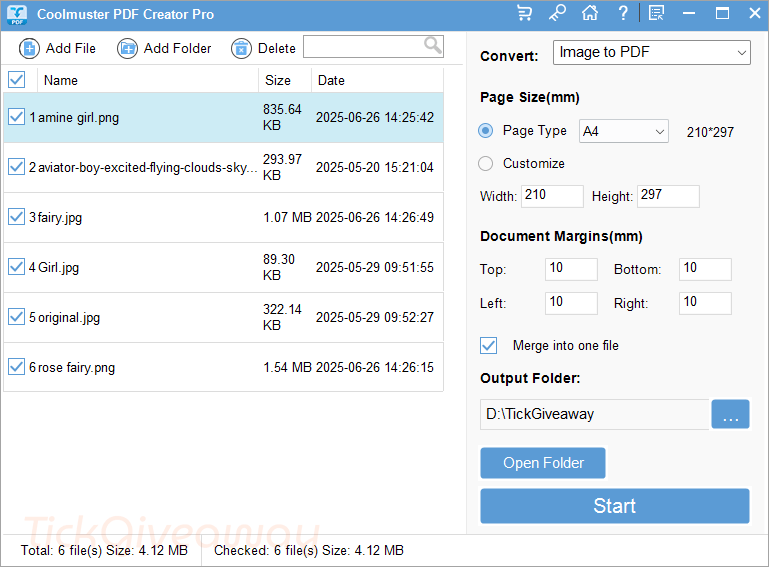Click the Top margin field
This screenshot has width=769, height=567.
[x=571, y=269]
